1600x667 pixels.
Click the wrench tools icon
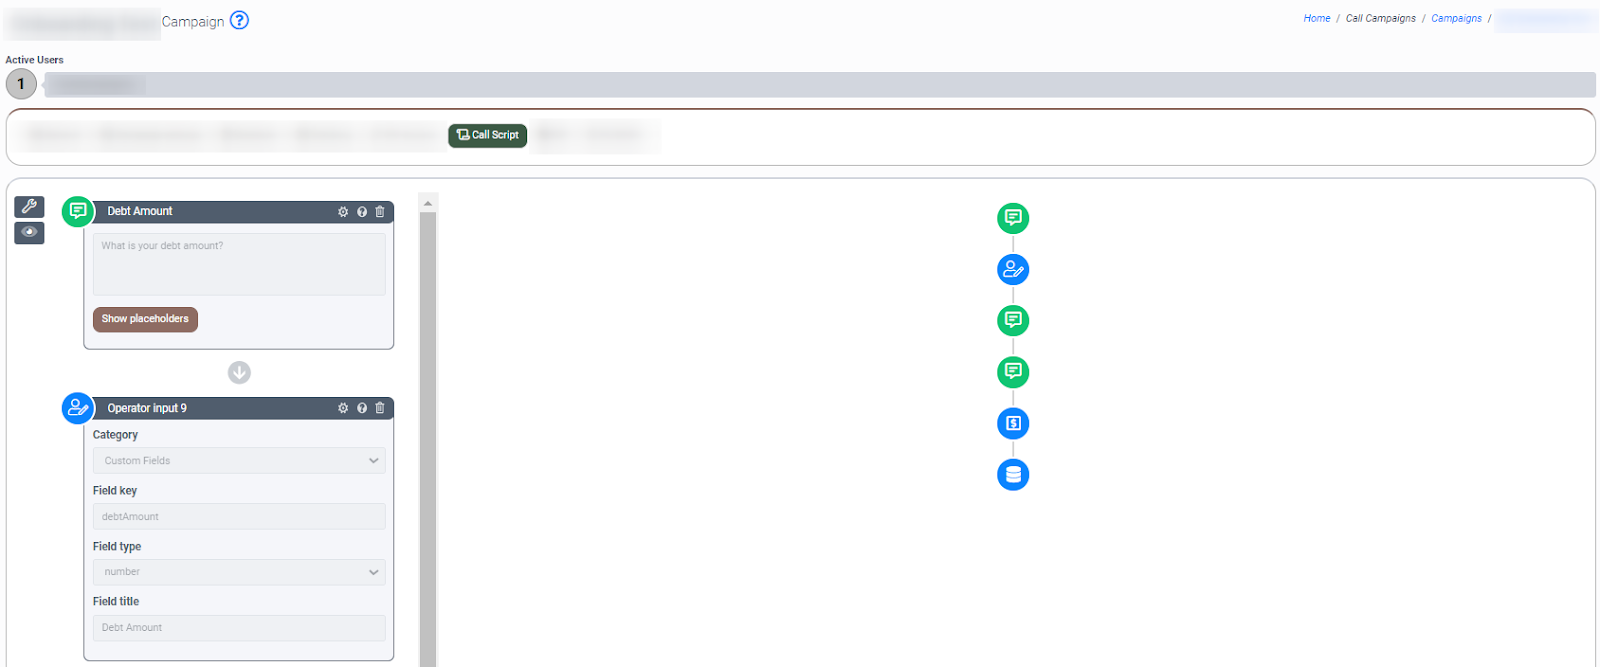coord(29,207)
